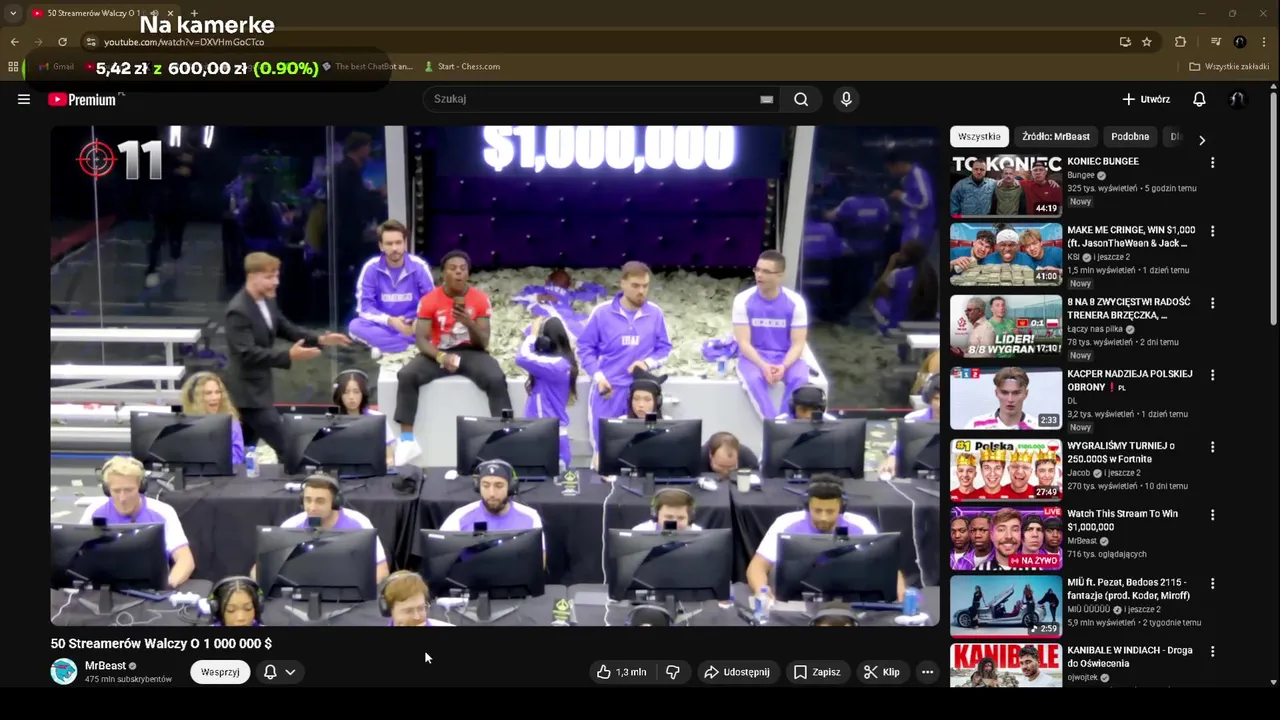1280x720 pixels.
Task: Click the video title 50 Streamerów Walczy
Action: click(161, 644)
